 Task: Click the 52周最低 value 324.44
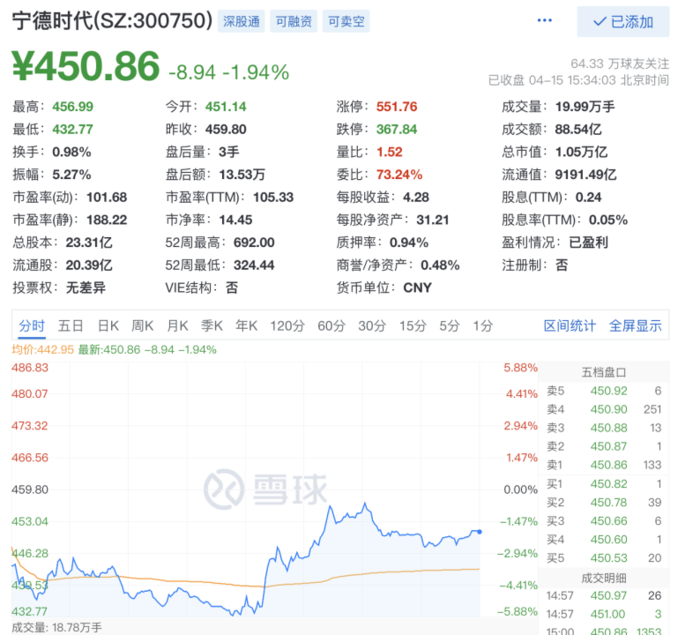coord(254,265)
